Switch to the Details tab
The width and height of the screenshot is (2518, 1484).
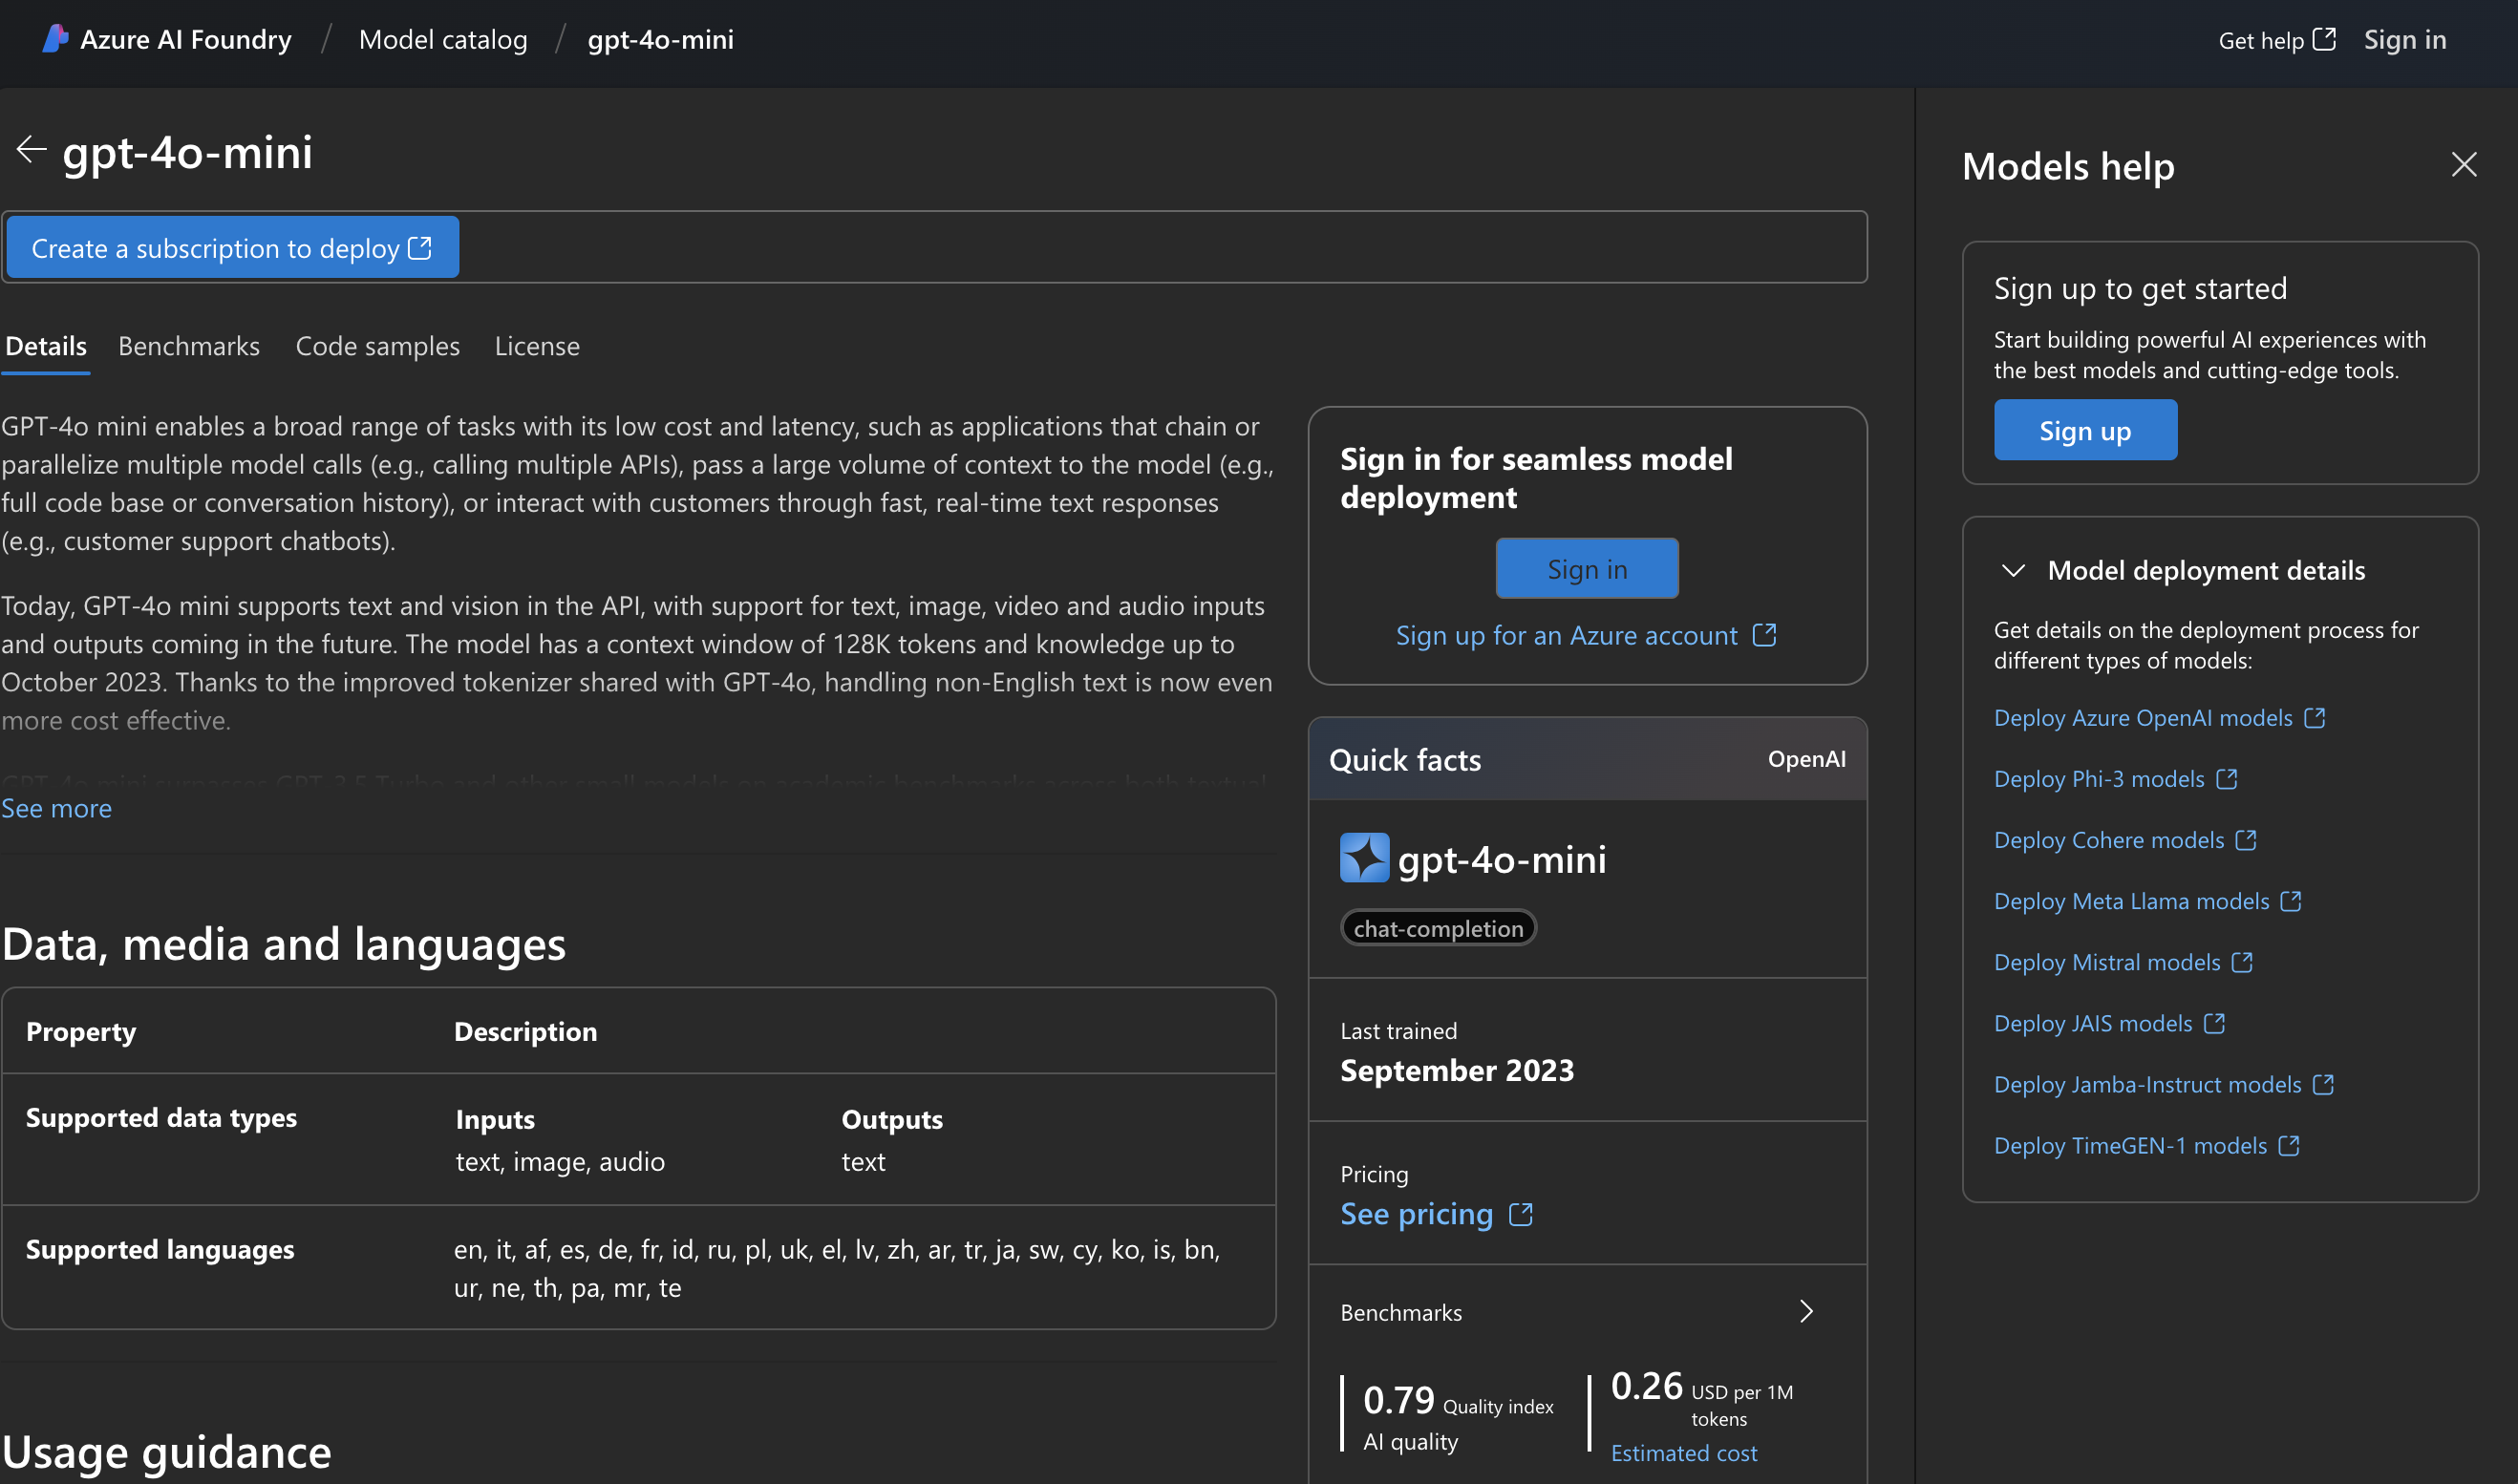46,346
